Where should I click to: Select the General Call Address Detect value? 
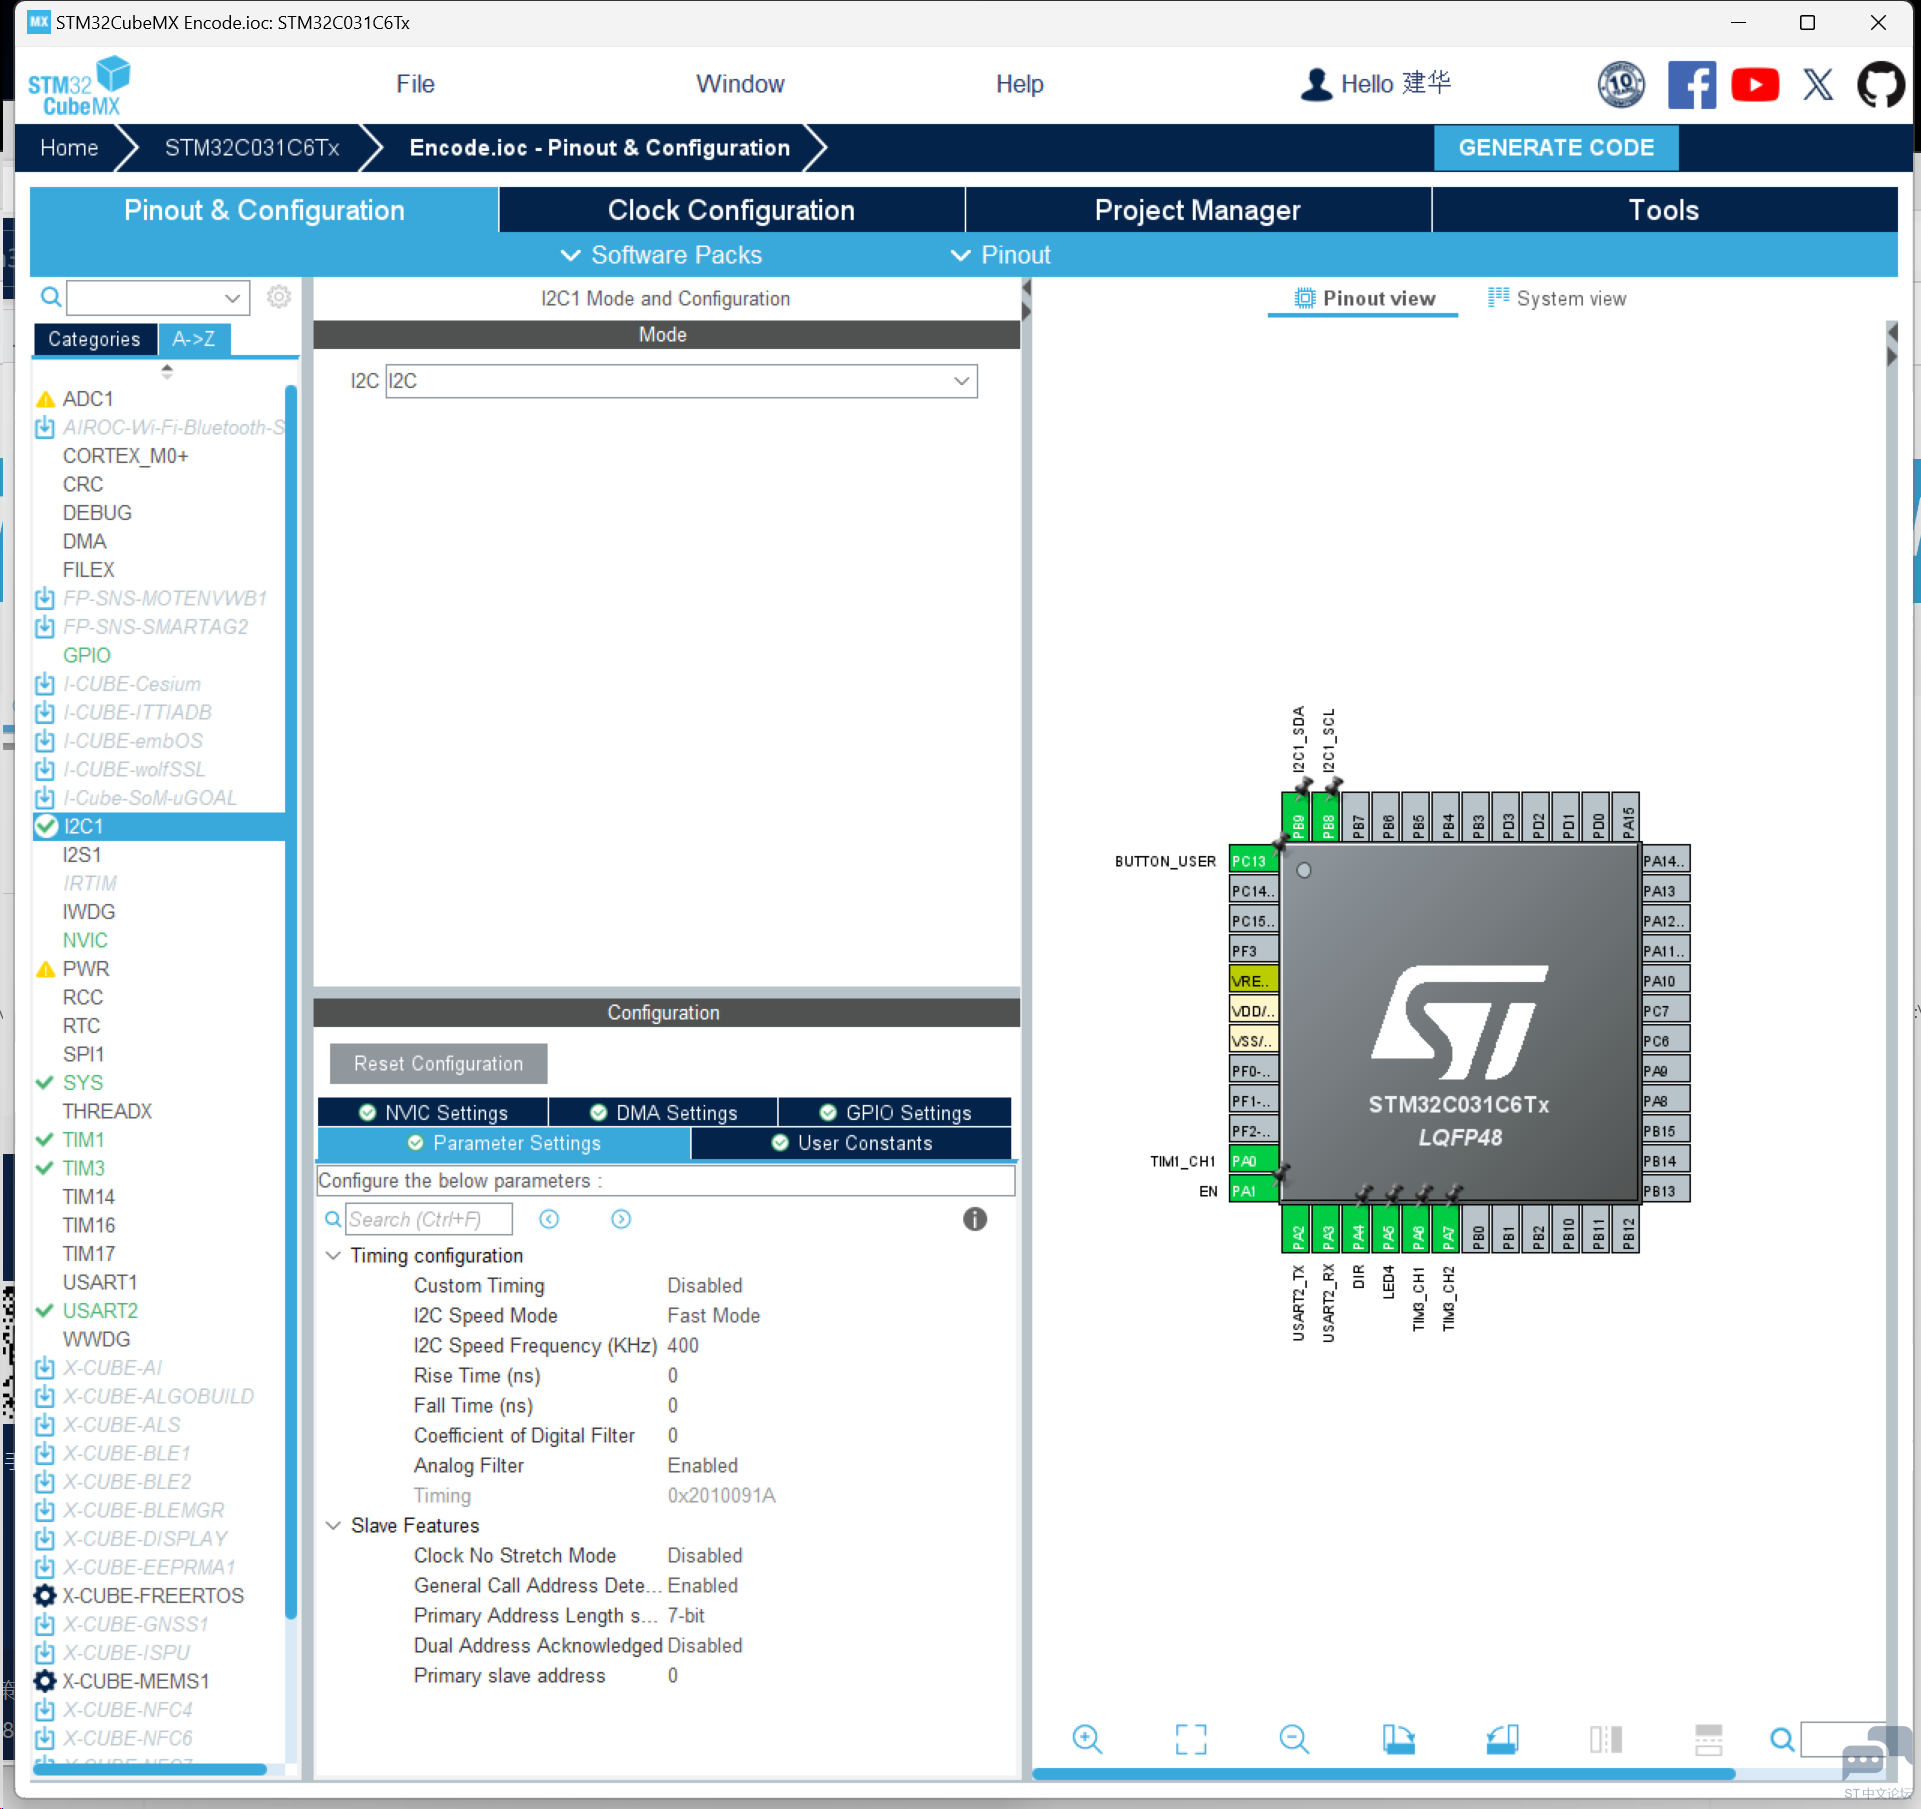click(x=703, y=1585)
